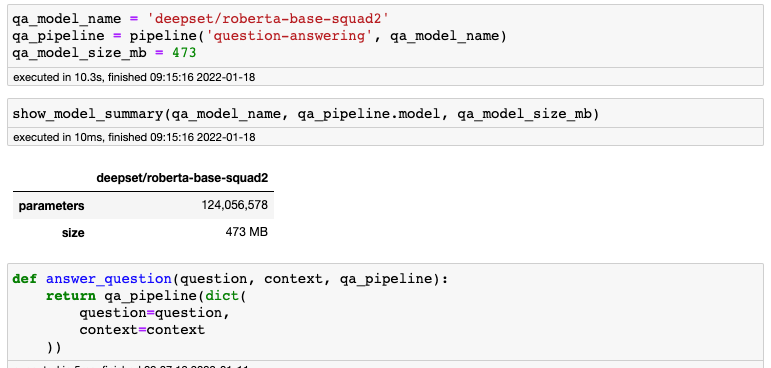This screenshot has width=771, height=368.
Task: Click the question=question argument line
Action: 155,312
